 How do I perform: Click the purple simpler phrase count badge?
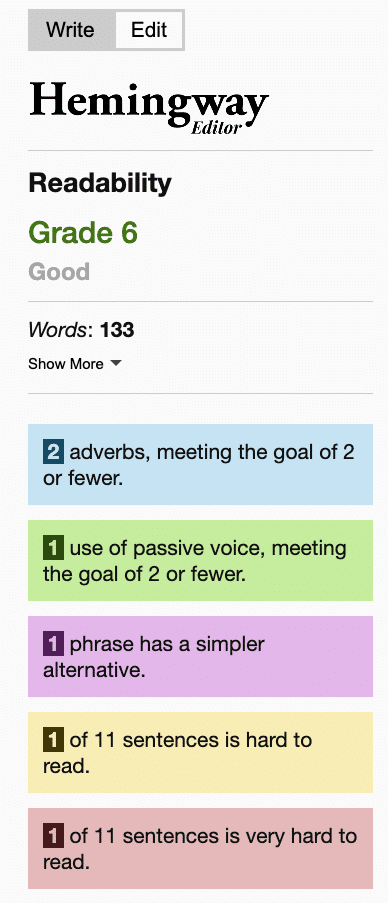tap(53, 644)
